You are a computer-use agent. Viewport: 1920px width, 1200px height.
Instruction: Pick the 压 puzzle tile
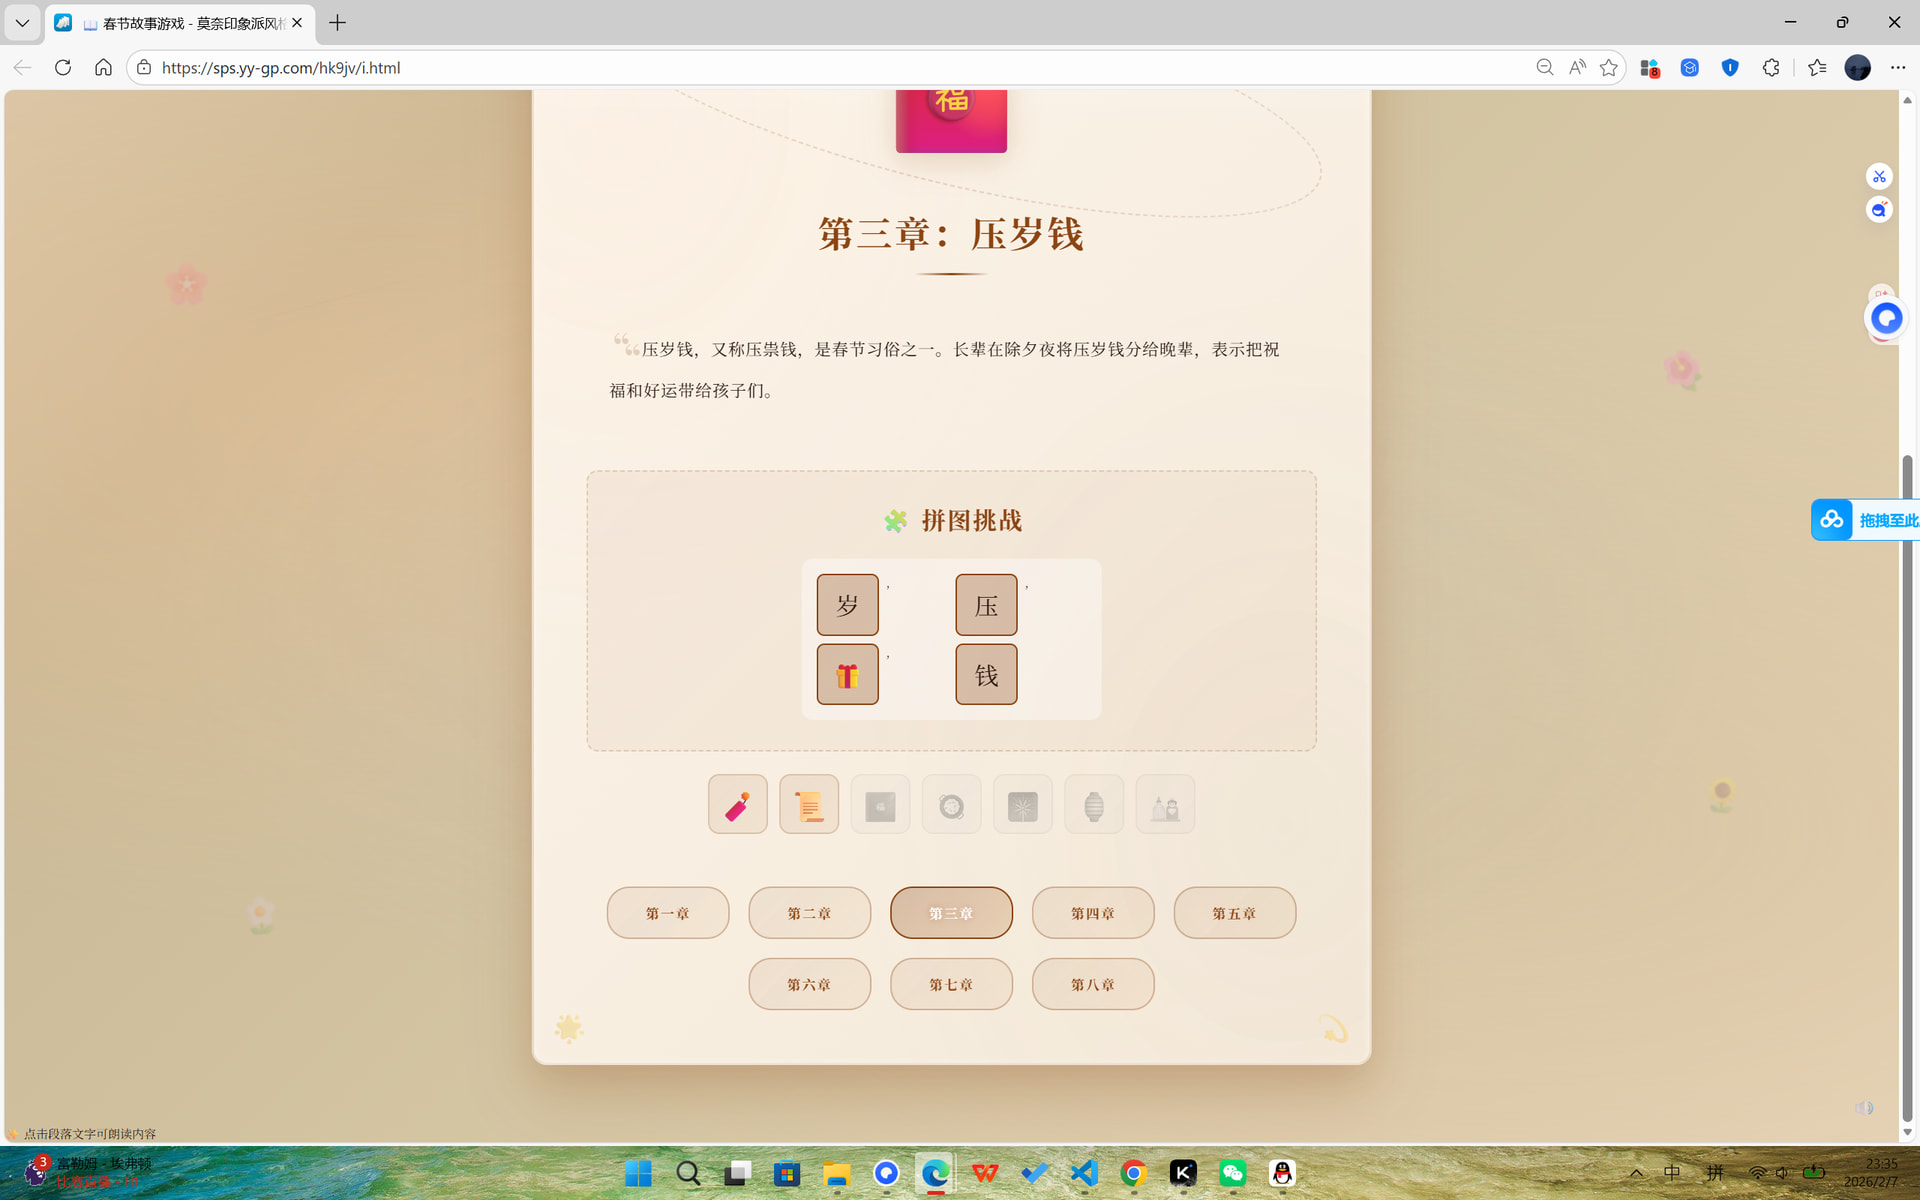pyautogui.click(x=986, y=605)
